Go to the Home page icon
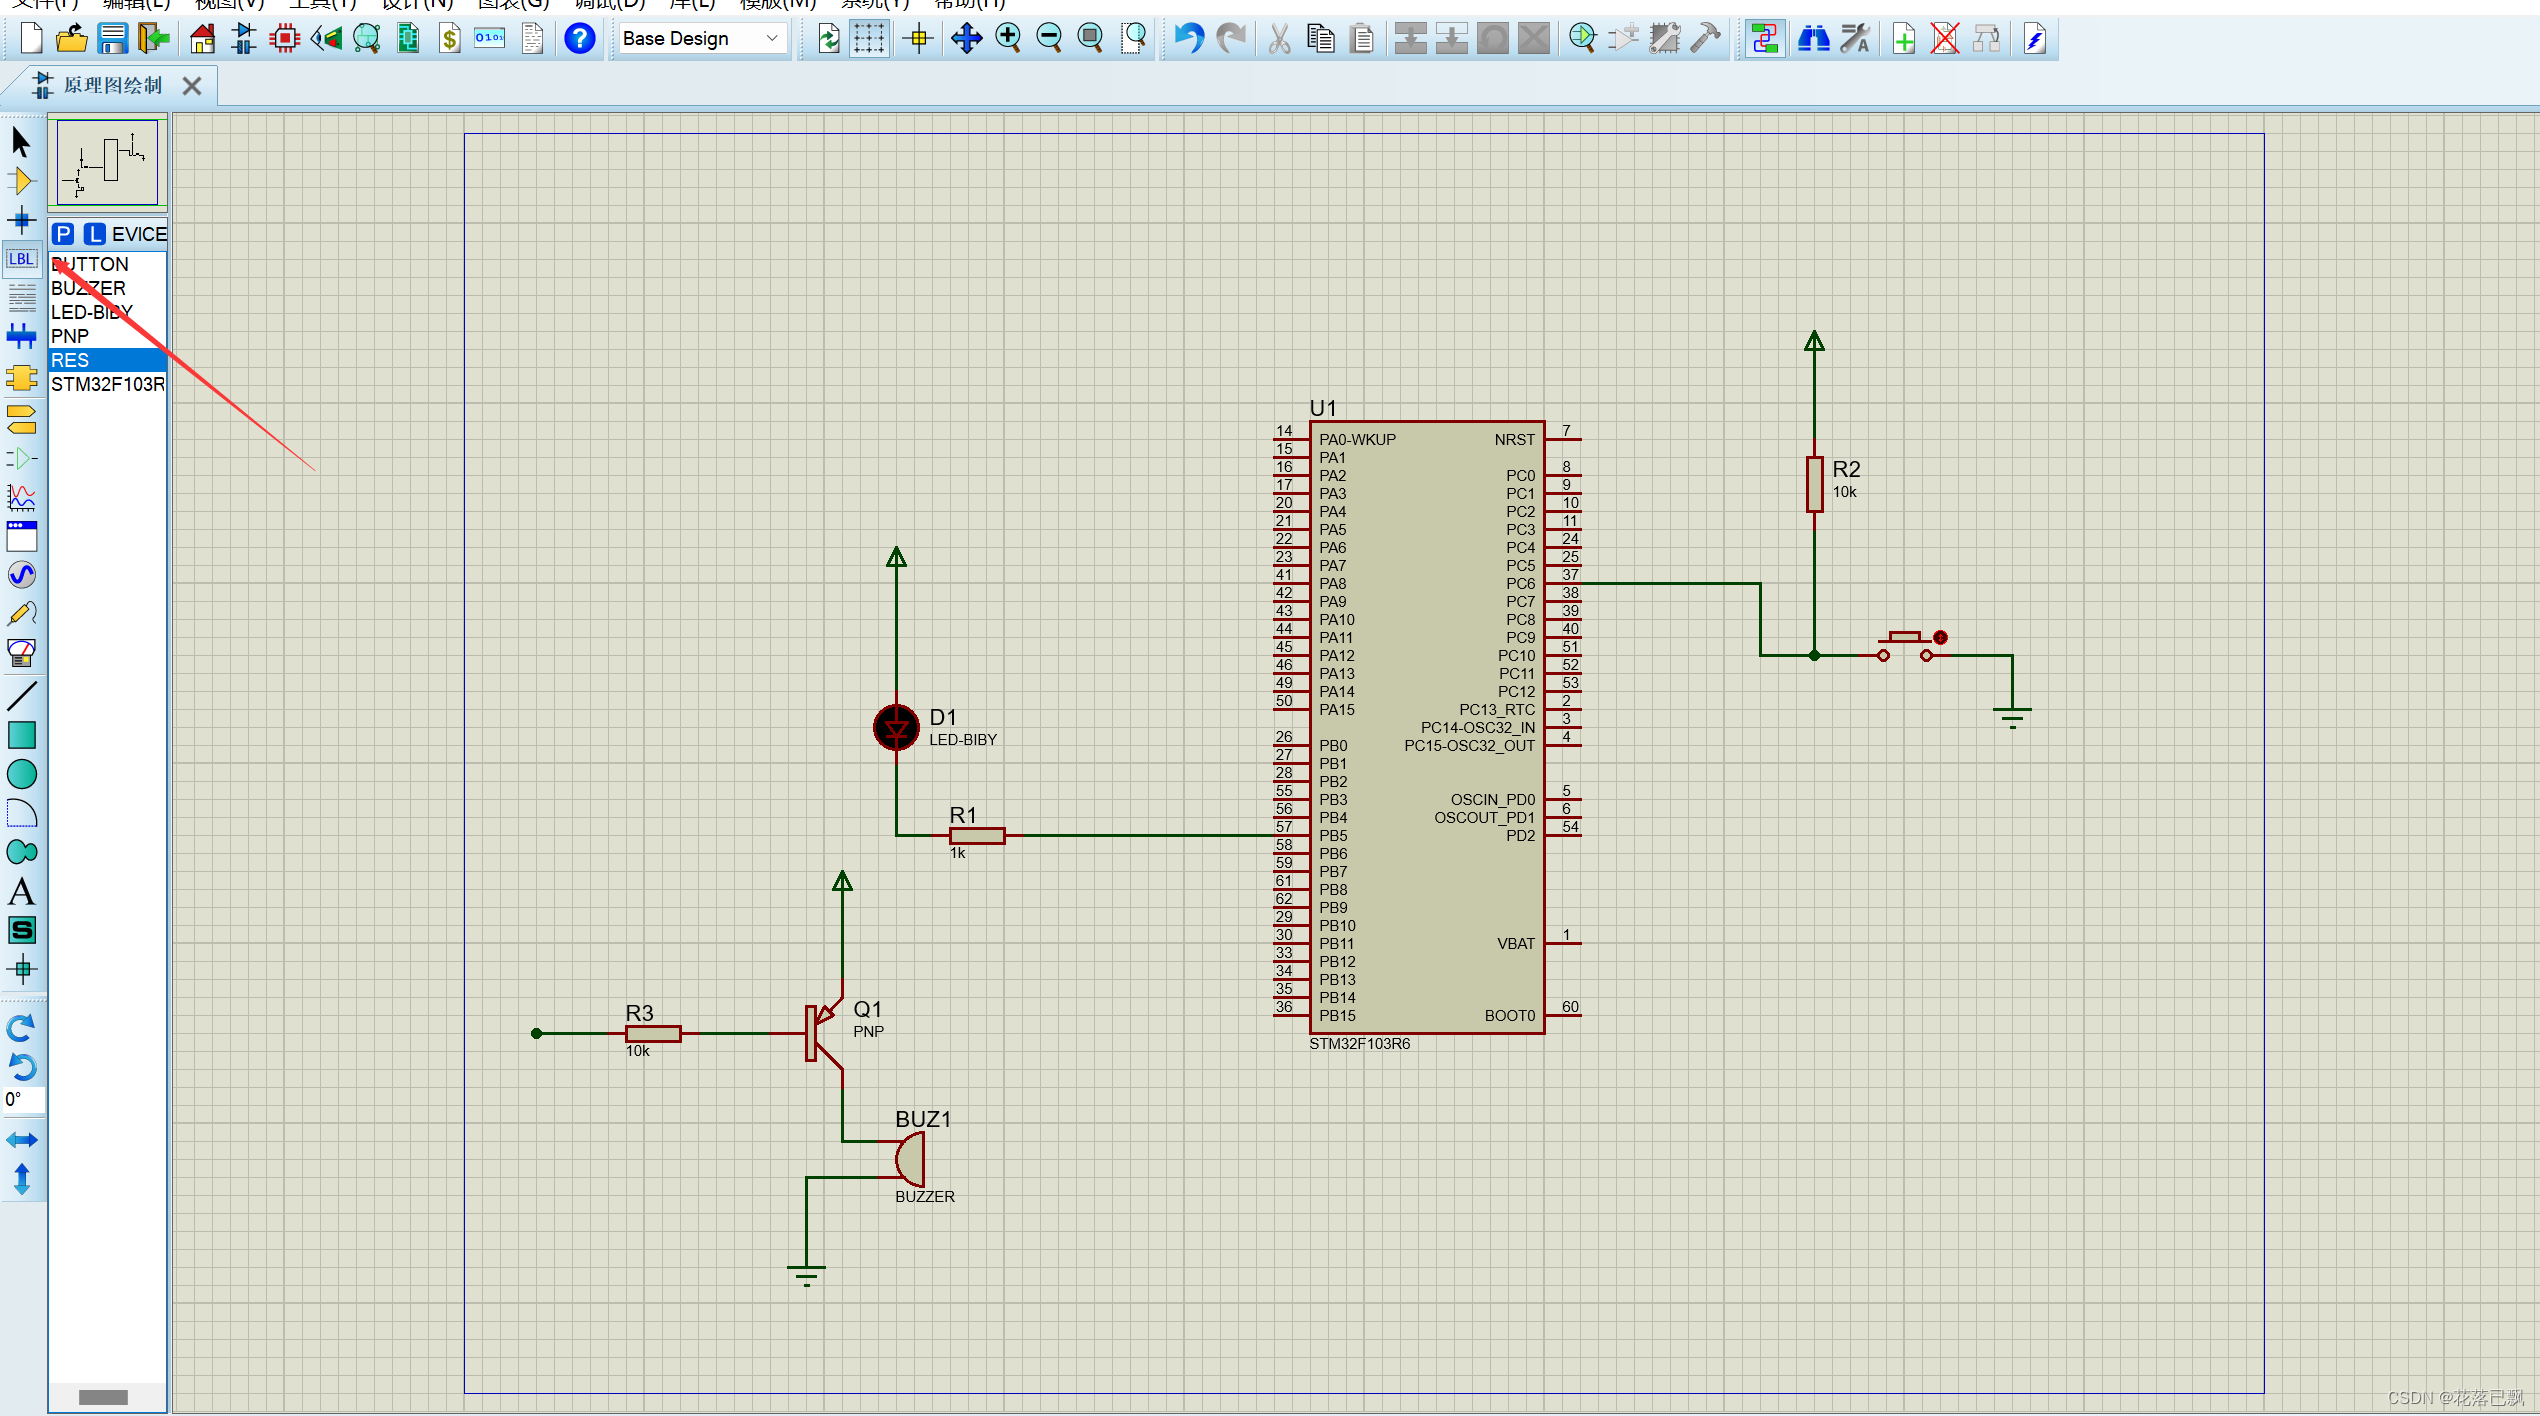The image size is (2540, 1416). click(202, 39)
